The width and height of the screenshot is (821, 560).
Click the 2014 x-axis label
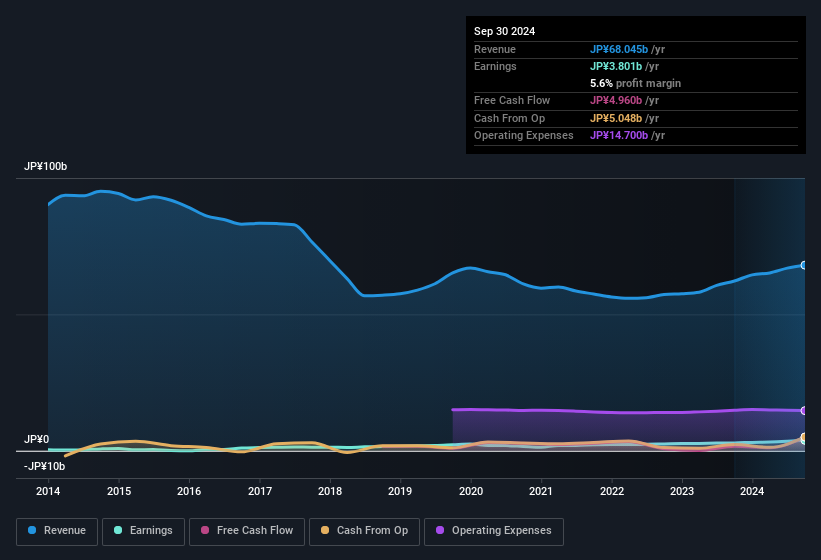48,491
